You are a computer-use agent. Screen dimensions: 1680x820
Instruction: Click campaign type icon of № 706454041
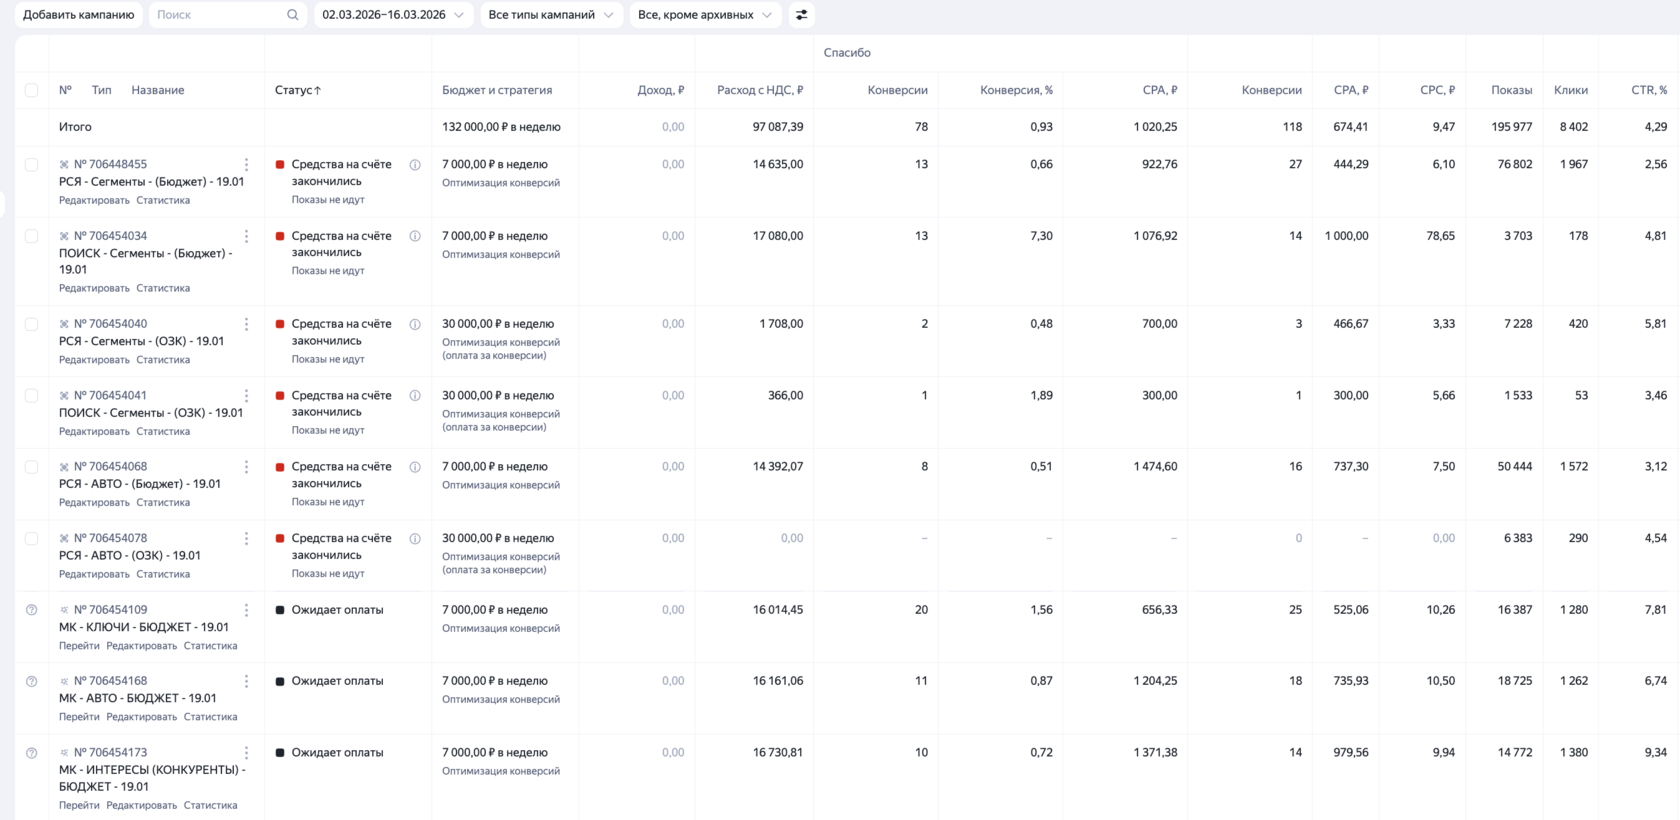pos(64,396)
